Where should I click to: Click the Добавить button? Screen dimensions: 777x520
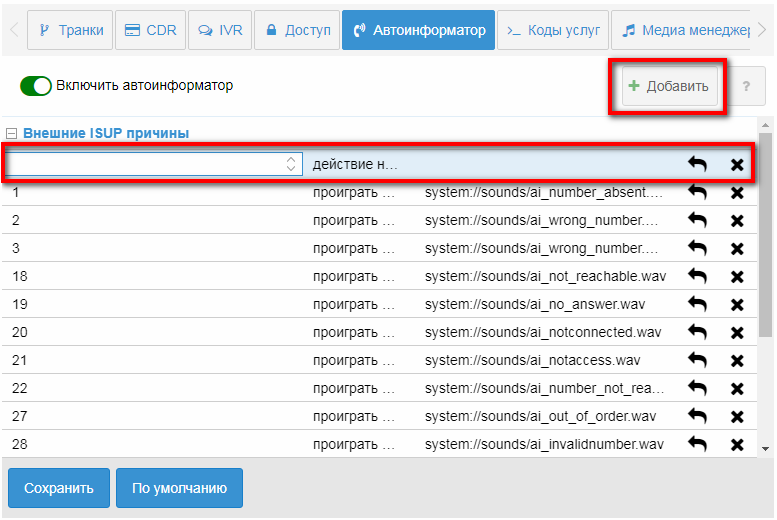click(x=667, y=86)
